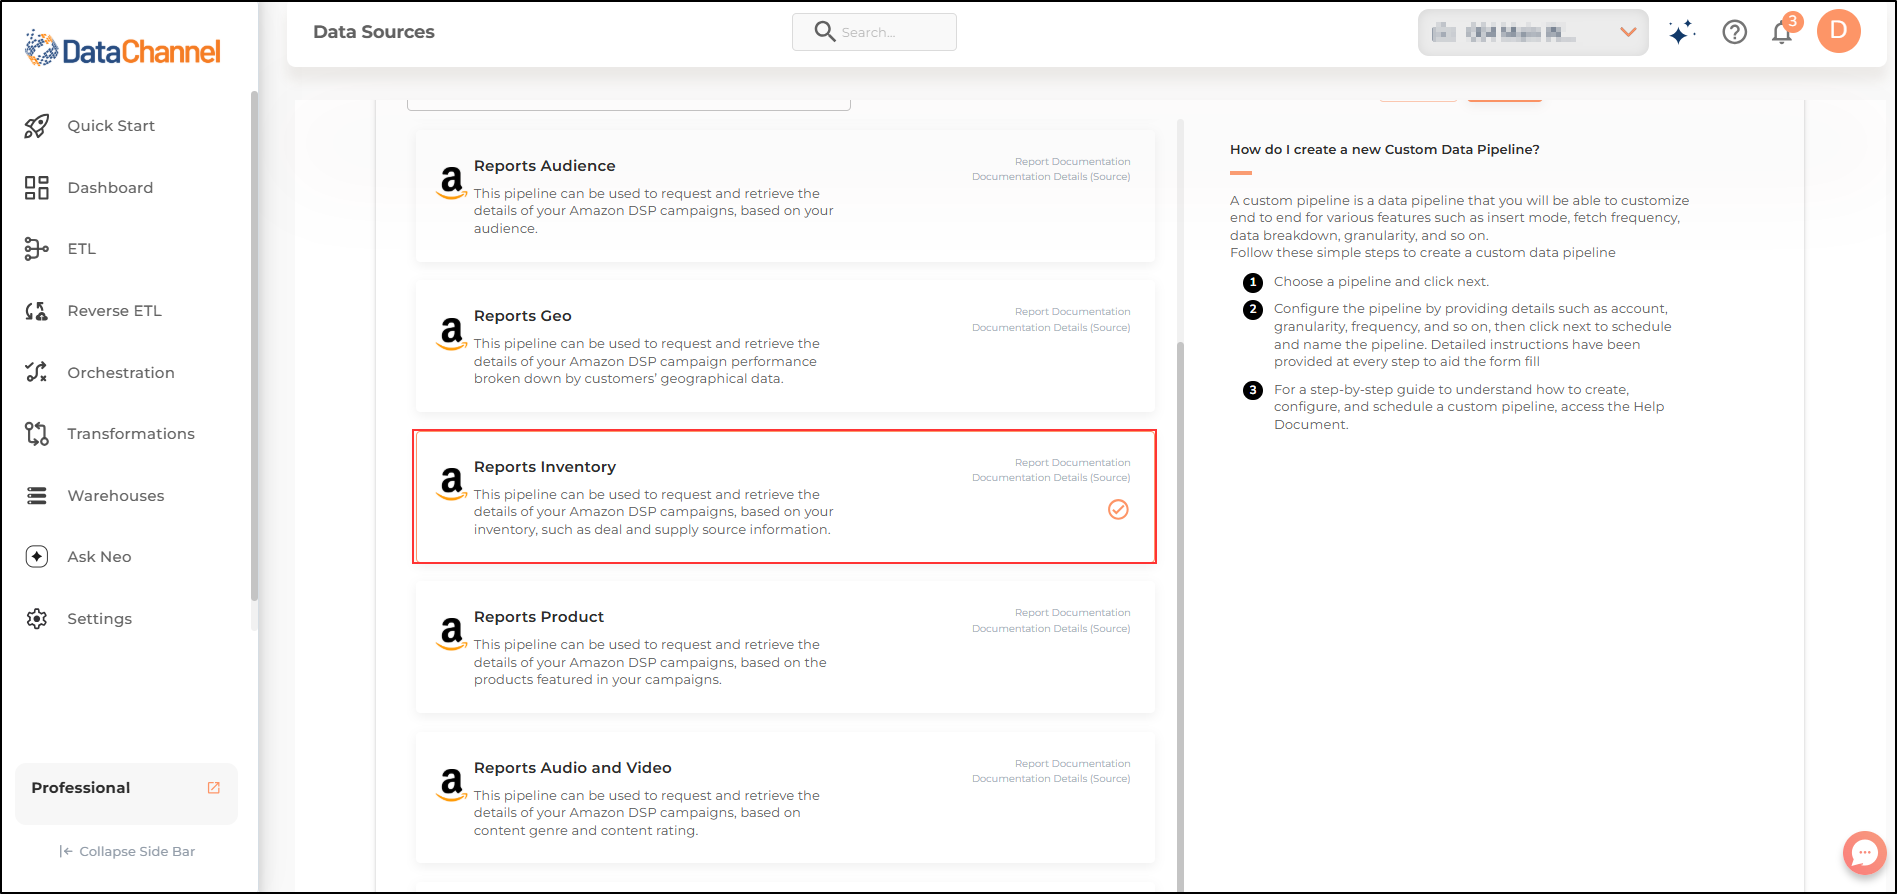Collapse the side bar
1897x894 pixels.
(x=127, y=852)
